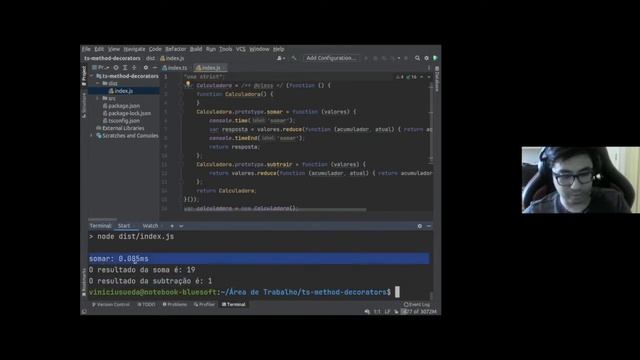The width and height of the screenshot is (640, 360).
Task: Open the Problems tool window
Action: click(x=175, y=304)
